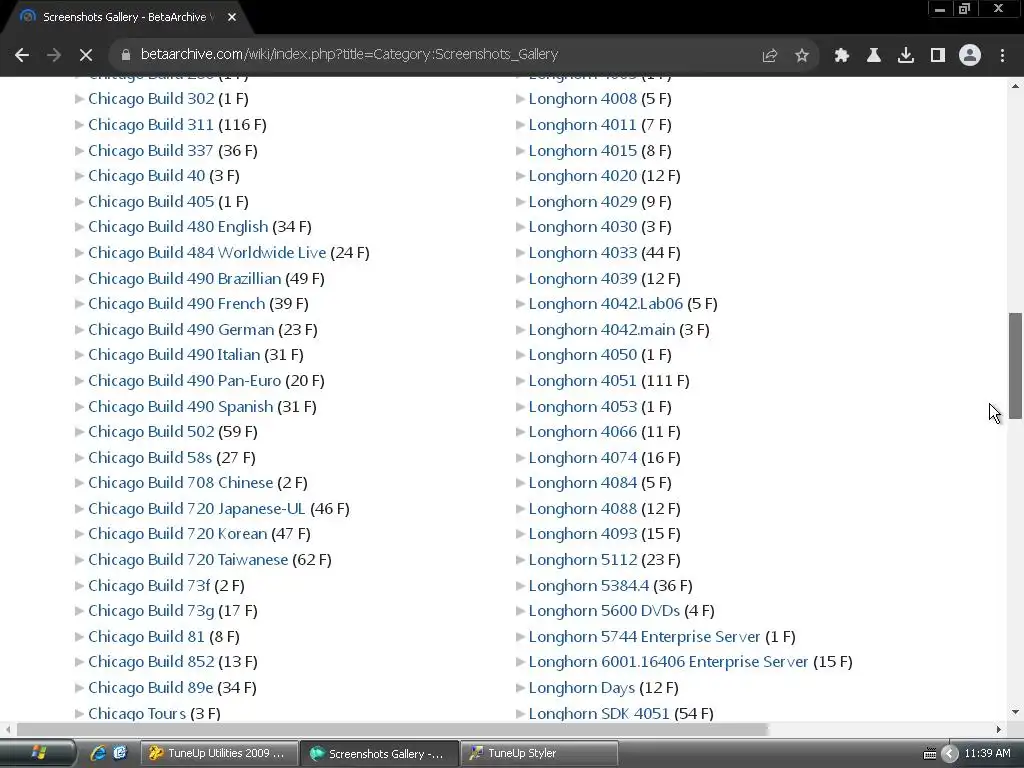Open Chicago Build 490 Spanish link
The height and width of the screenshot is (768, 1024).
tap(181, 407)
